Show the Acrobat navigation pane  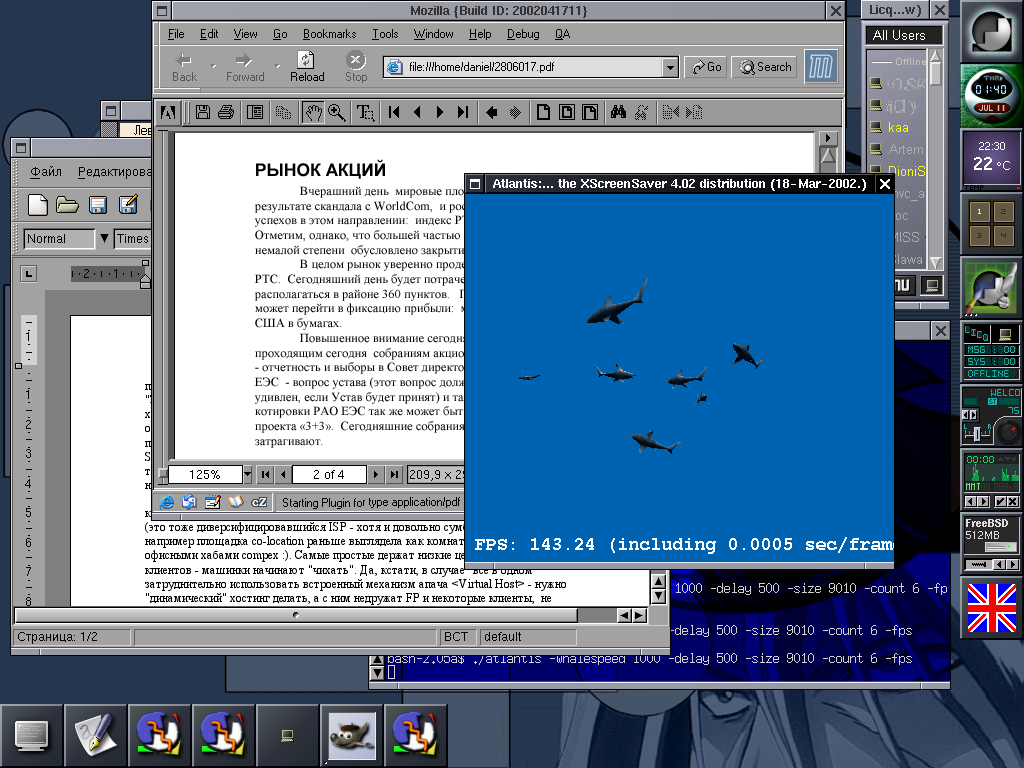[x=255, y=112]
